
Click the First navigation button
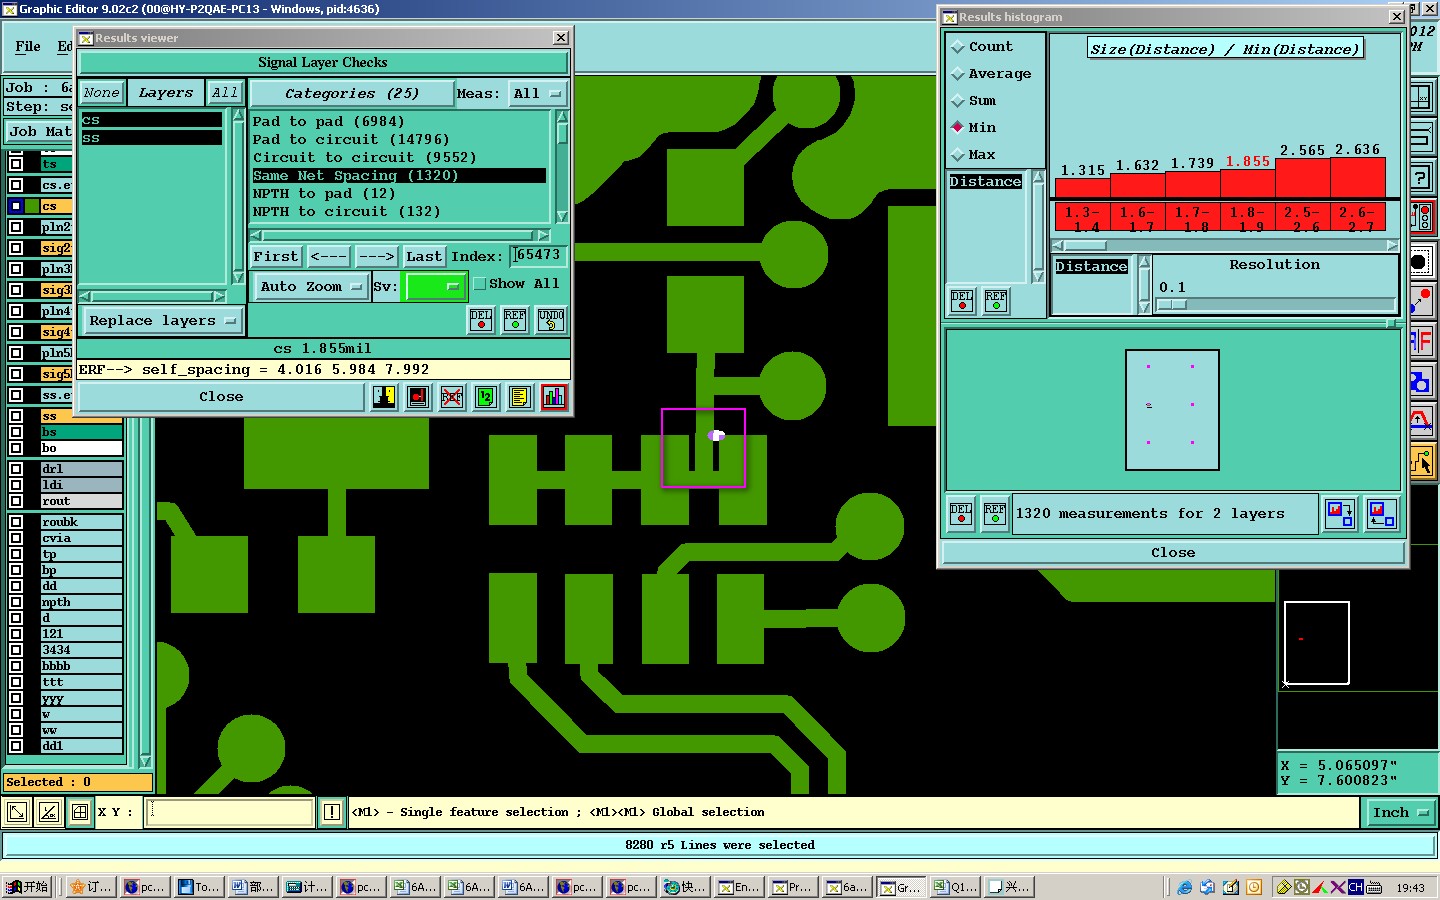pyautogui.click(x=276, y=257)
